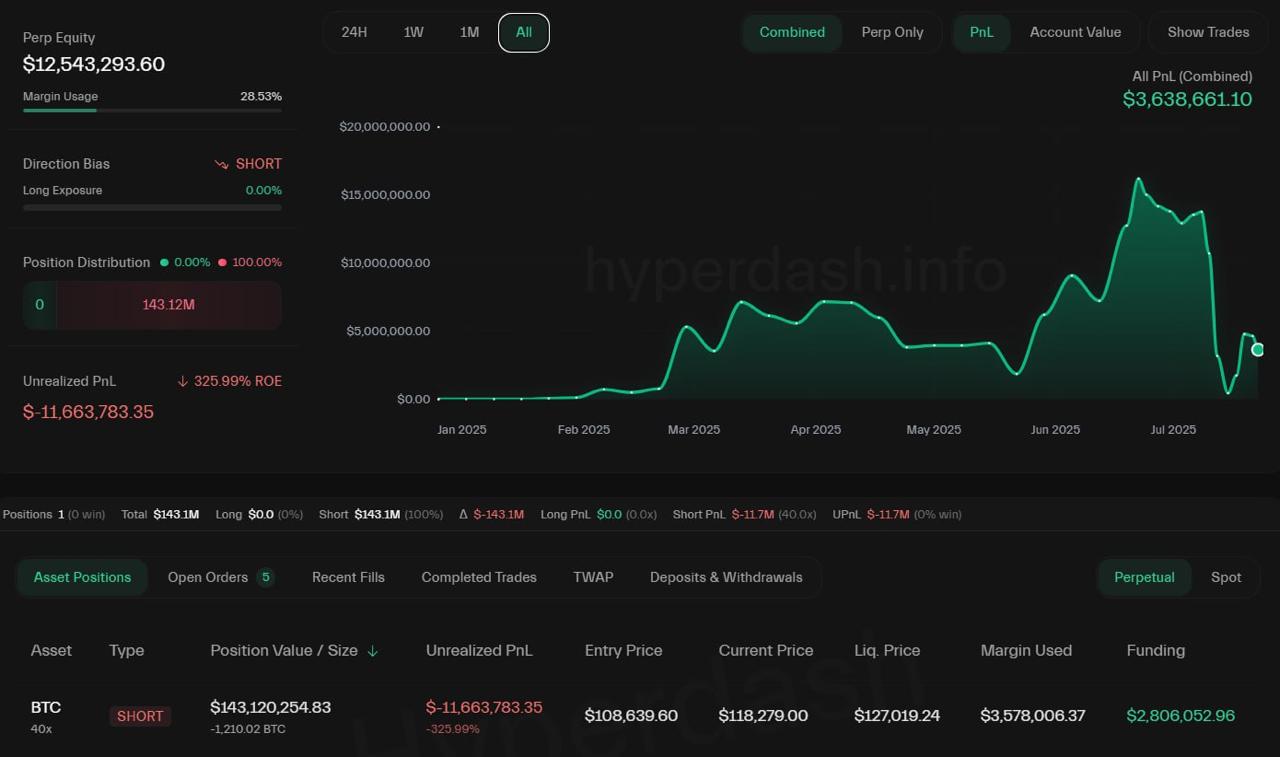Click the Positions 1 (0 win) stat
Screen dimensions: 1280x757
53,514
